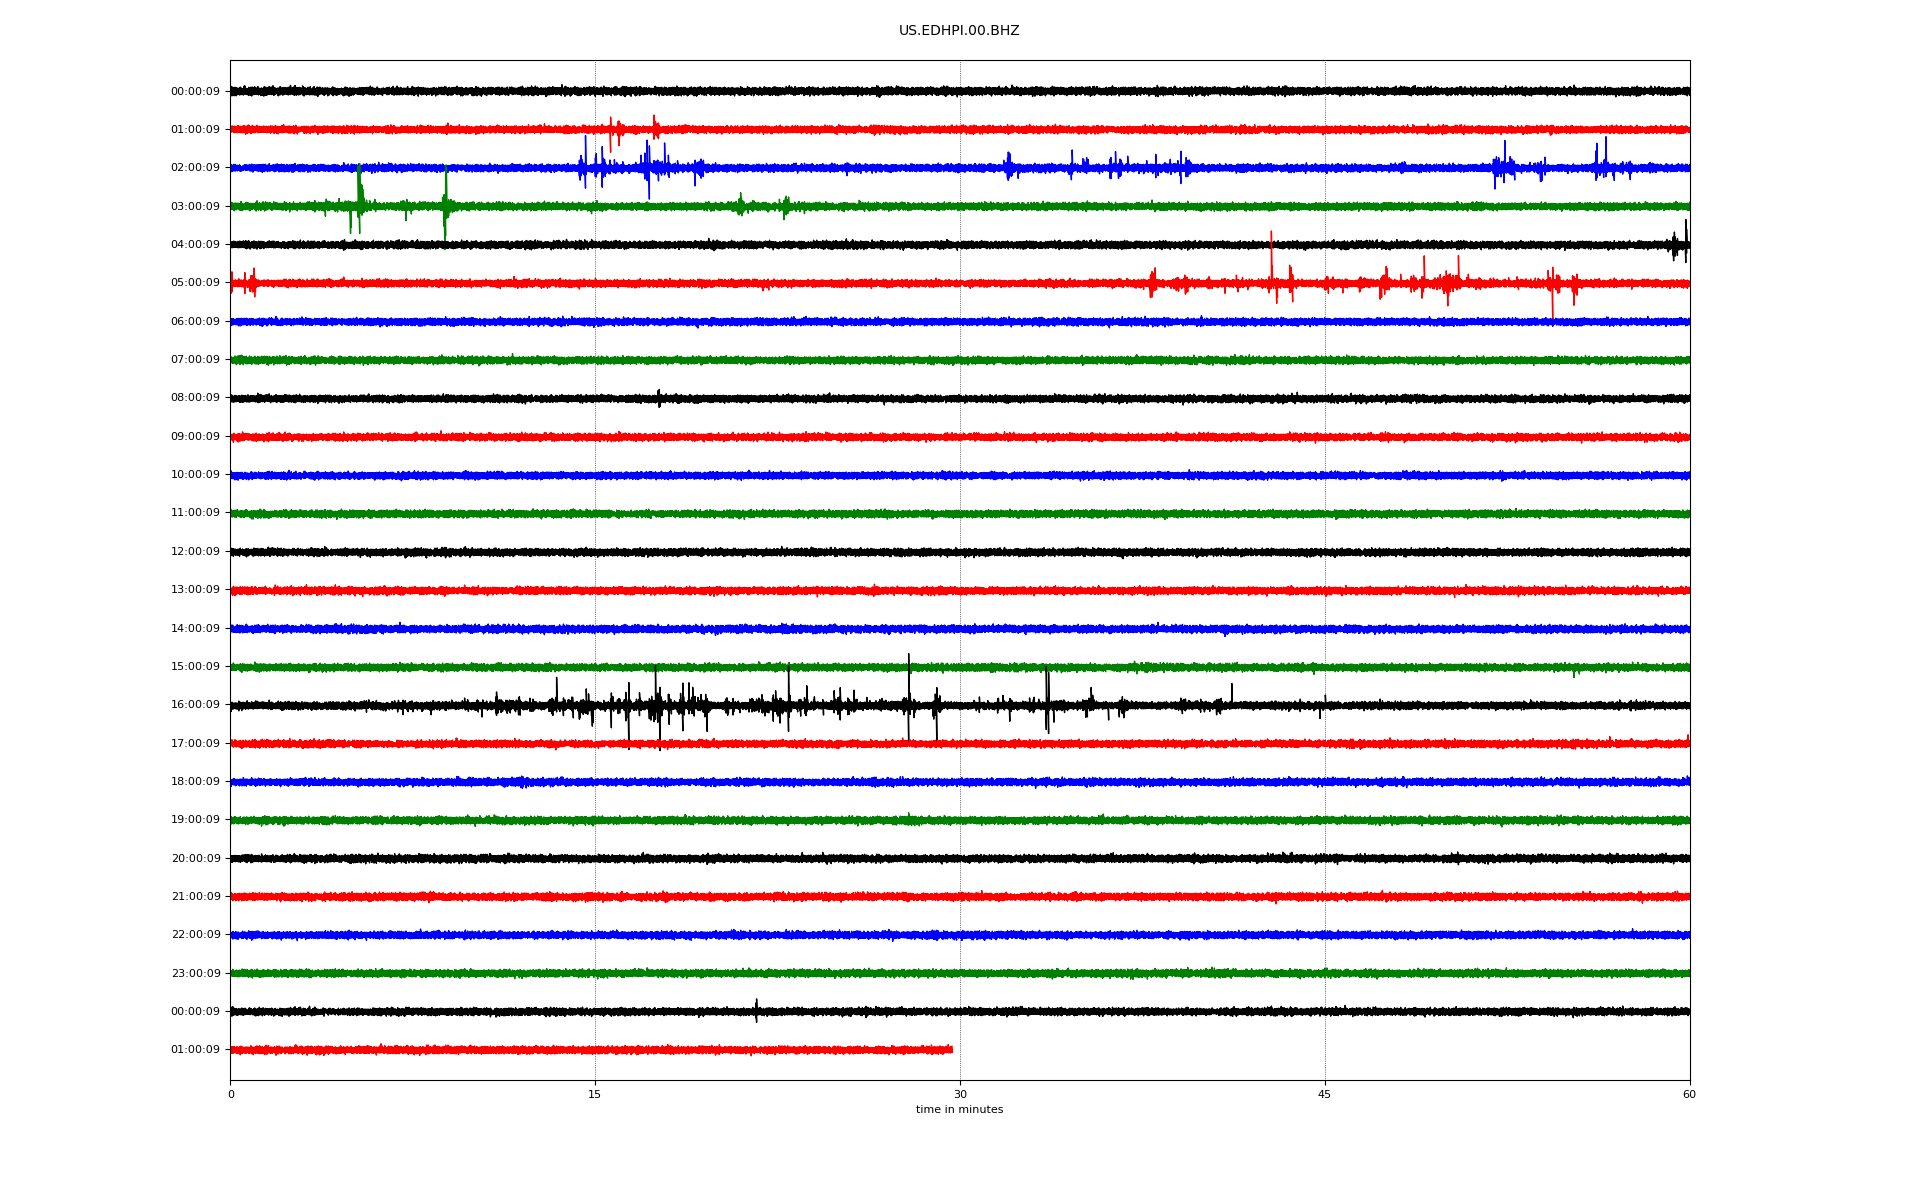Click the 08:00:09 row time label

[195, 398]
